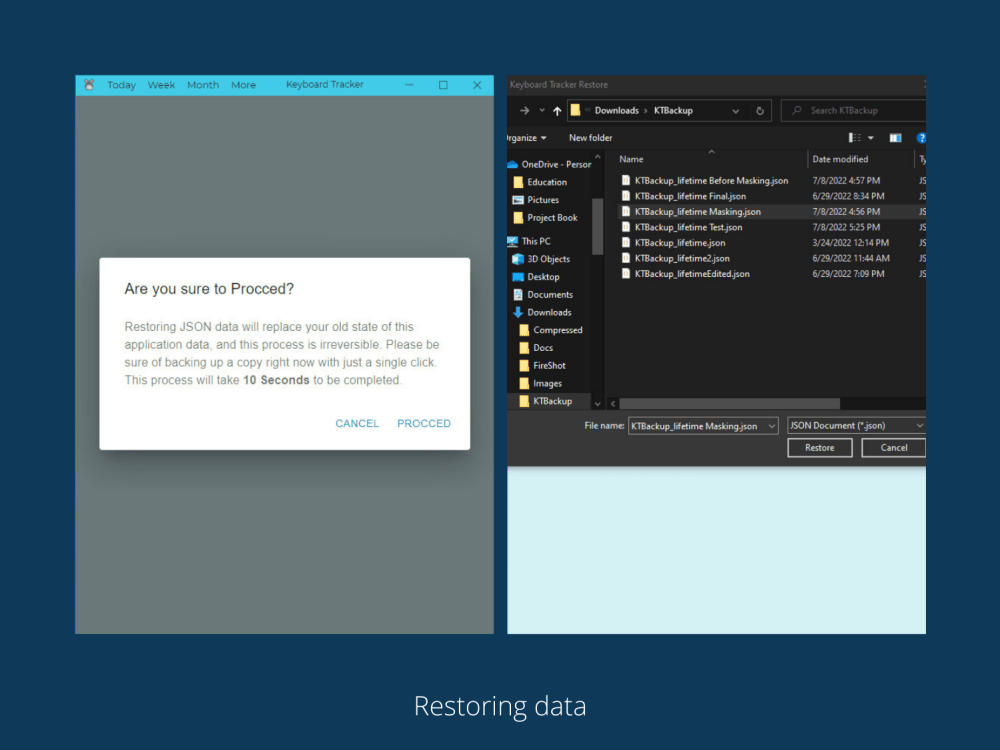Select This PC in navigation pane
The height and width of the screenshot is (750, 1000).
tap(529, 241)
